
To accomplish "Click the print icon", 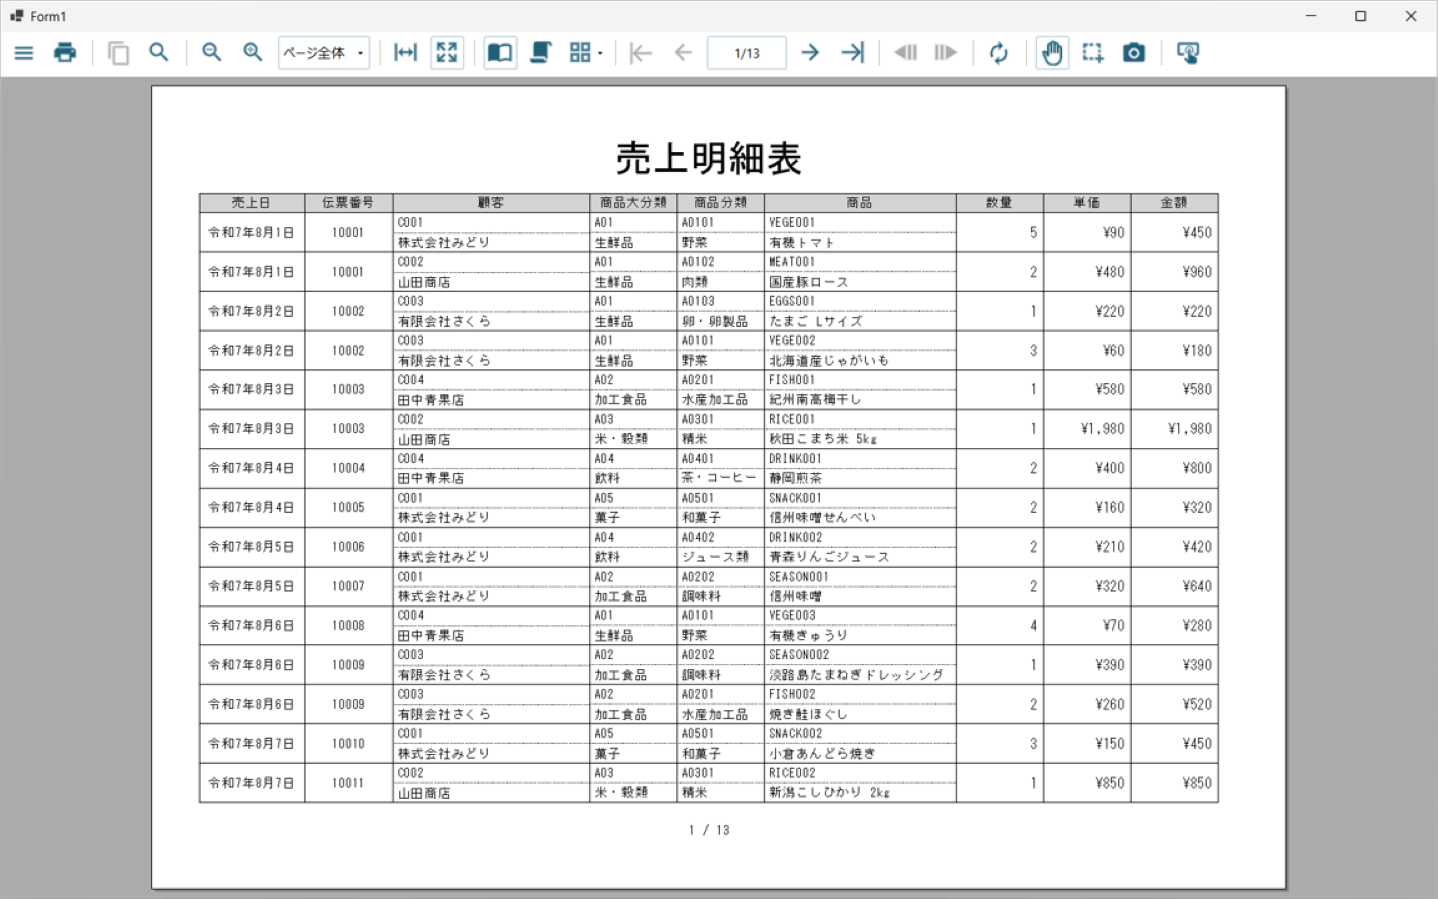I will (x=65, y=53).
